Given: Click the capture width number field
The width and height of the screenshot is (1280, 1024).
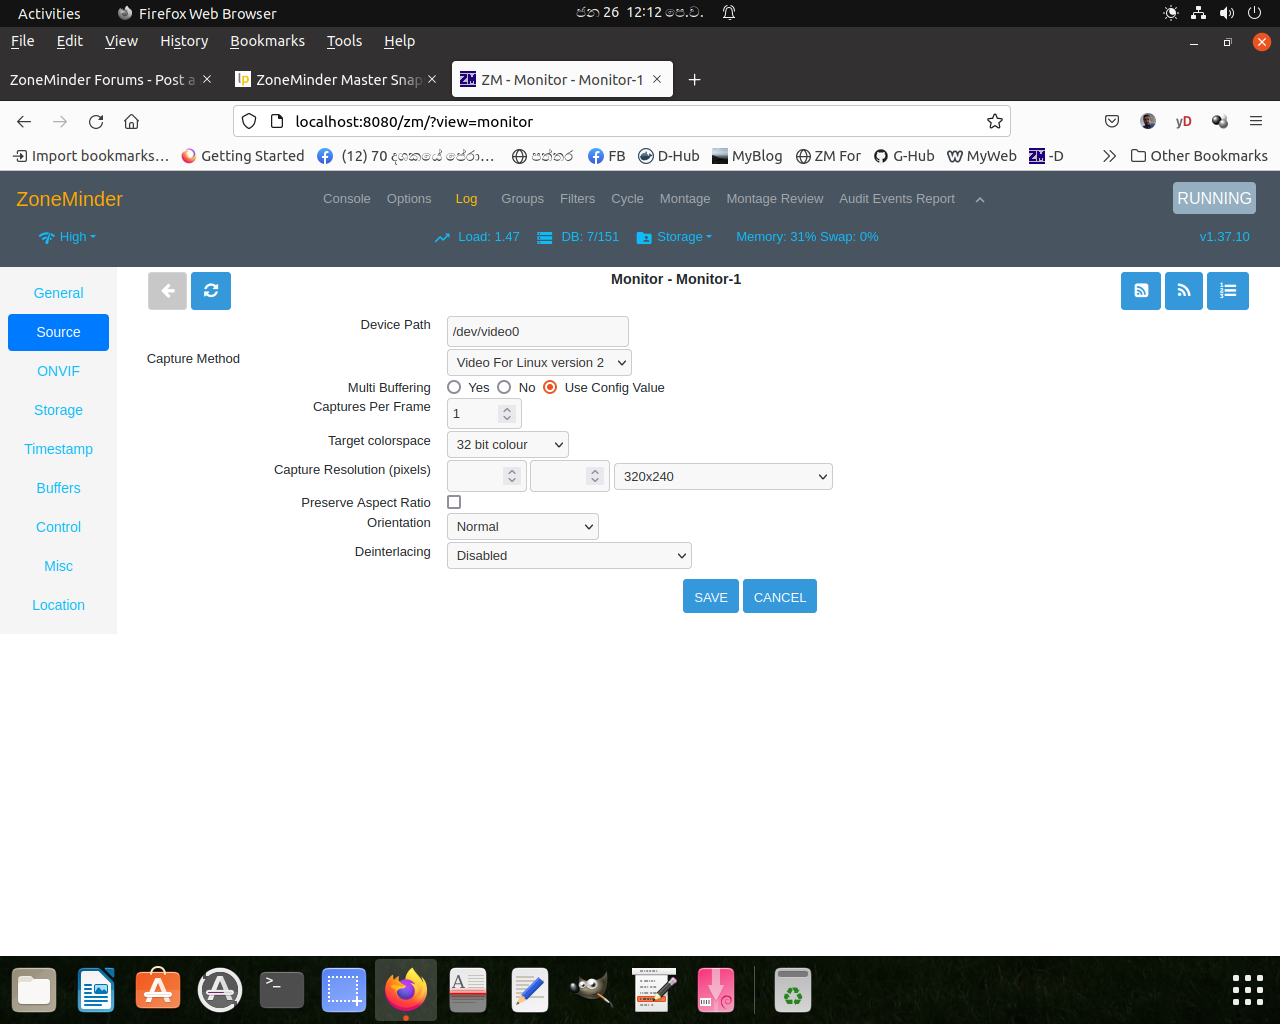Looking at the screenshot, I should [x=487, y=476].
